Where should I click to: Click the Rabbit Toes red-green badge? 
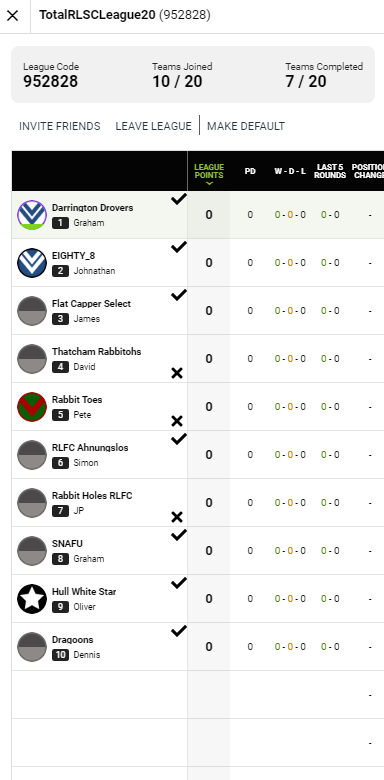(x=32, y=407)
